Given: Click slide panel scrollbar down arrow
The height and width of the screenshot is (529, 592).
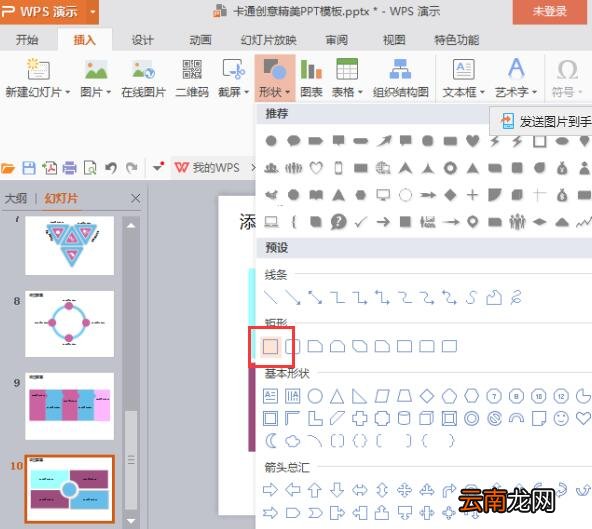Looking at the screenshot, I should pyautogui.click(x=131, y=521).
